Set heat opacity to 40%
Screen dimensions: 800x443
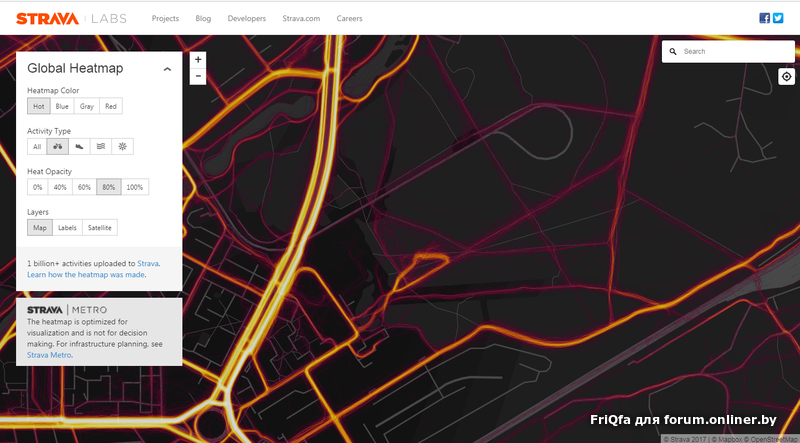point(60,187)
